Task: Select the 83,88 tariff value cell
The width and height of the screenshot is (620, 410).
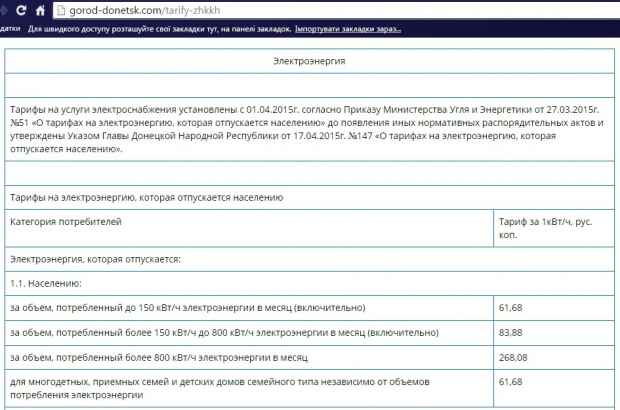Action: tap(511, 332)
